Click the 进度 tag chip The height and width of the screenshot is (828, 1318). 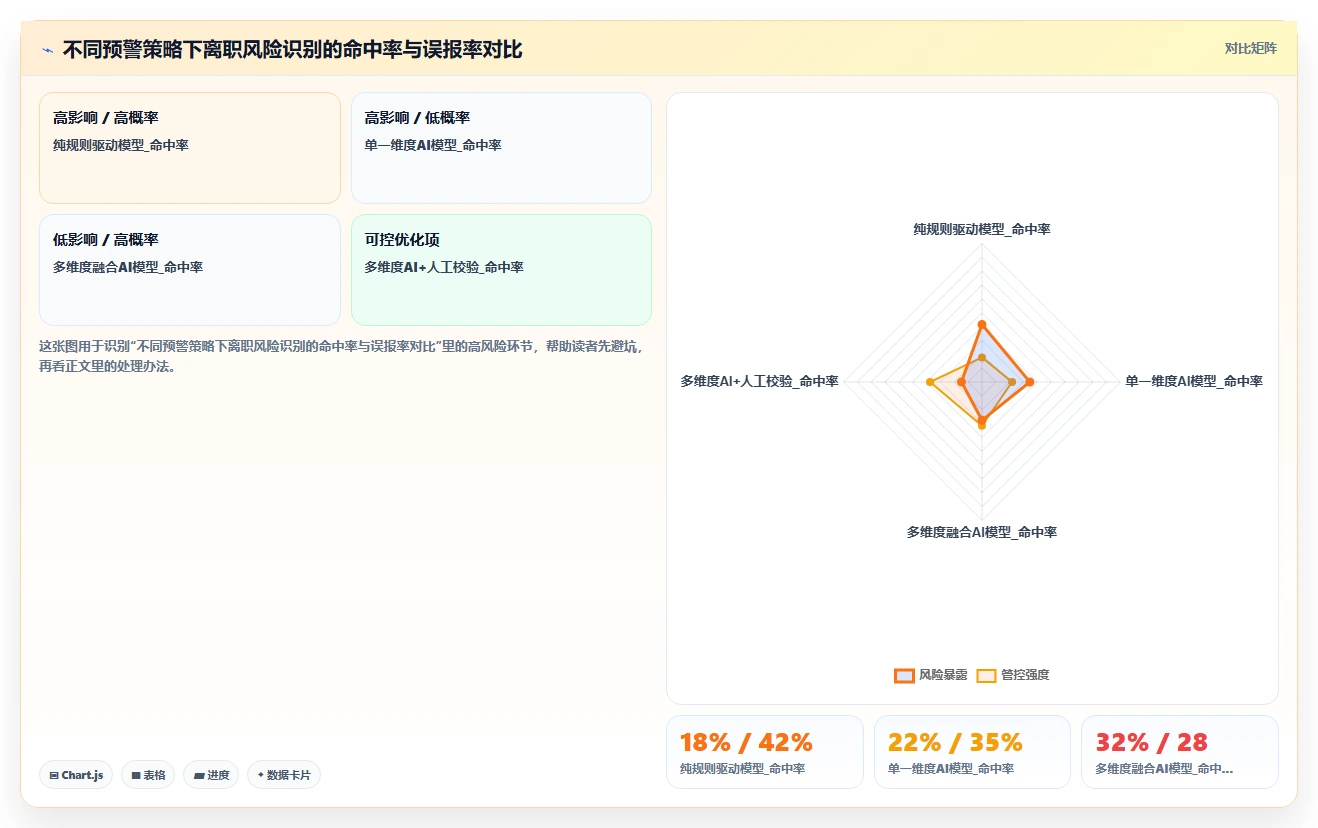[x=211, y=775]
